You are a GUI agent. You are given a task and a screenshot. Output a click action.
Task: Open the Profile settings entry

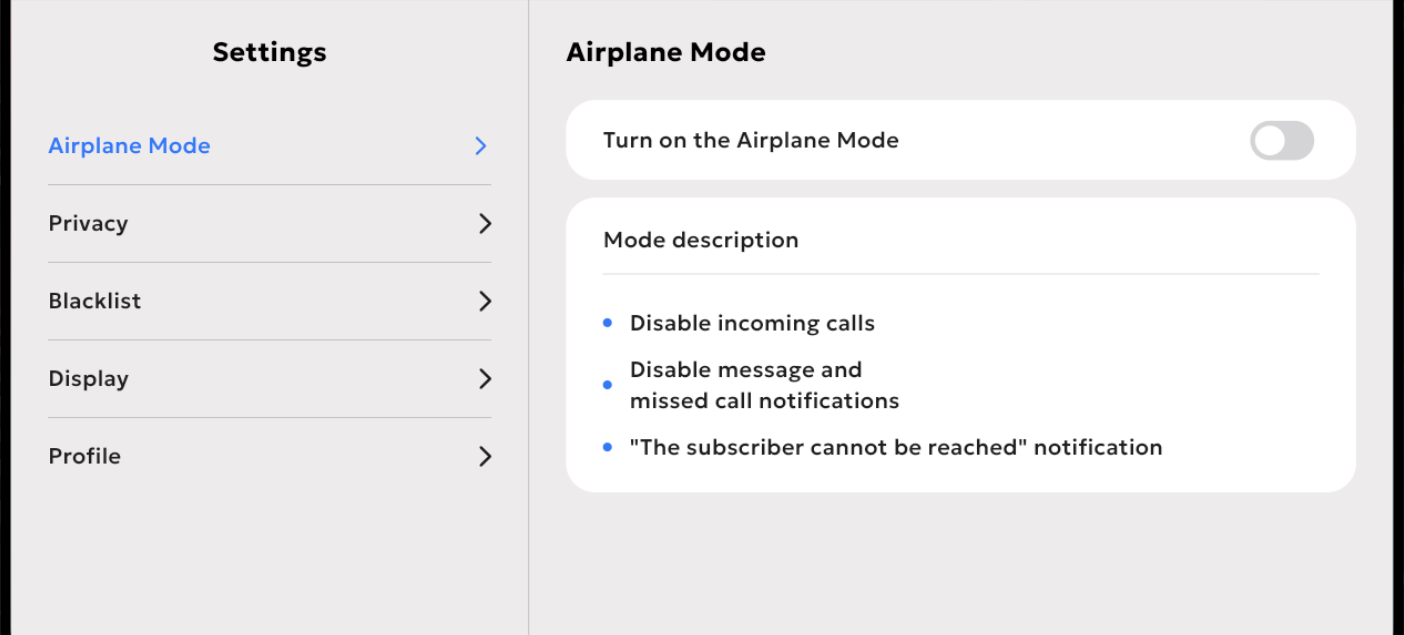270,456
